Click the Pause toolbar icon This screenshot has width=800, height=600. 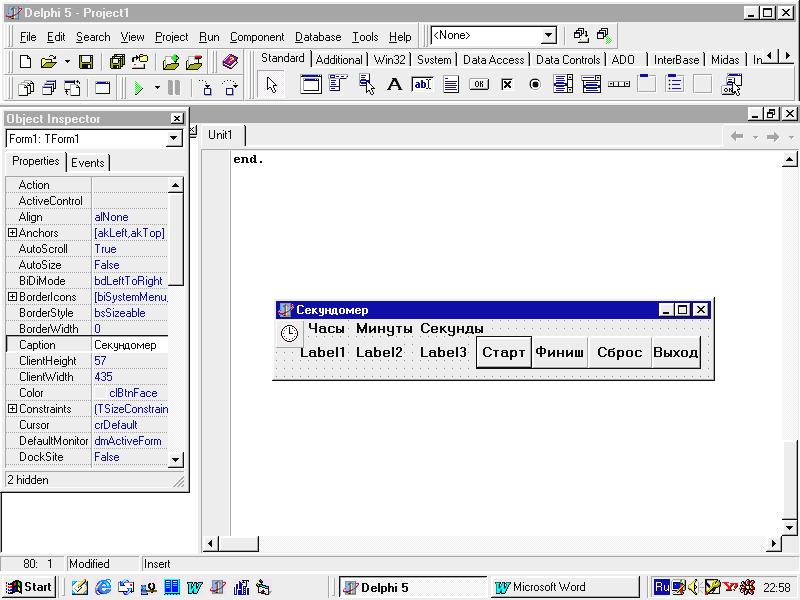click(174, 88)
